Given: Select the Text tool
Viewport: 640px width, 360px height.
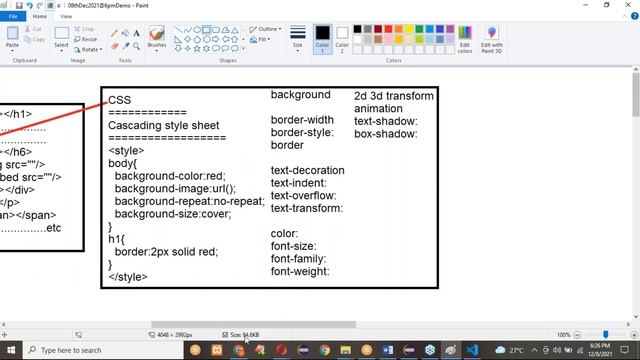Looking at the screenshot, I should pyautogui.click(x=136, y=33).
